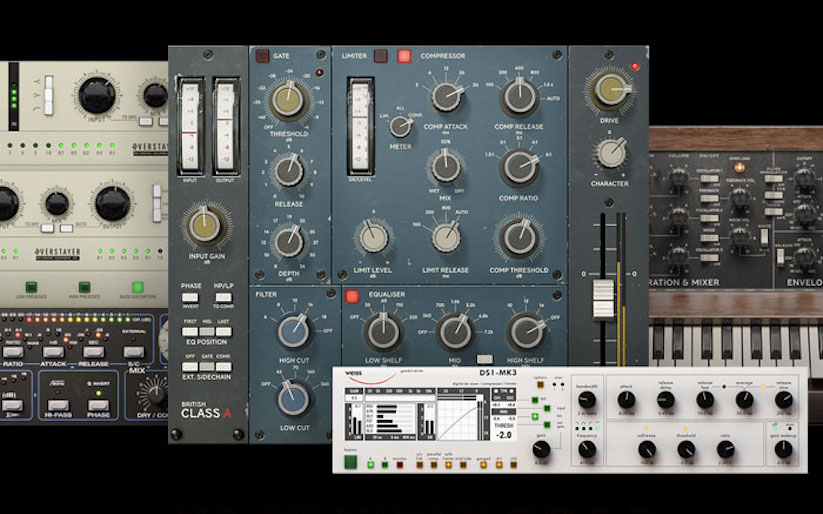This screenshot has height=514, width=823.
Task: Enable the LIMITER switch
Action: click(381, 56)
